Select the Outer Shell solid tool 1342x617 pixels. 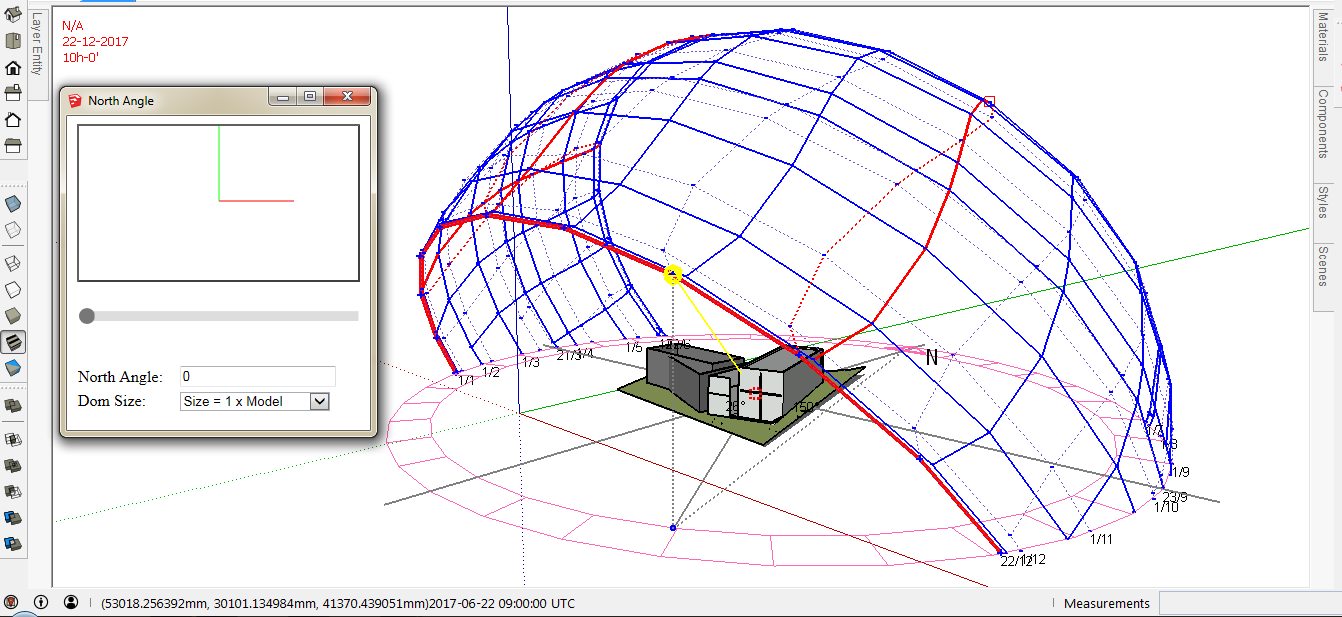pyautogui.click(x=13, y=405)
